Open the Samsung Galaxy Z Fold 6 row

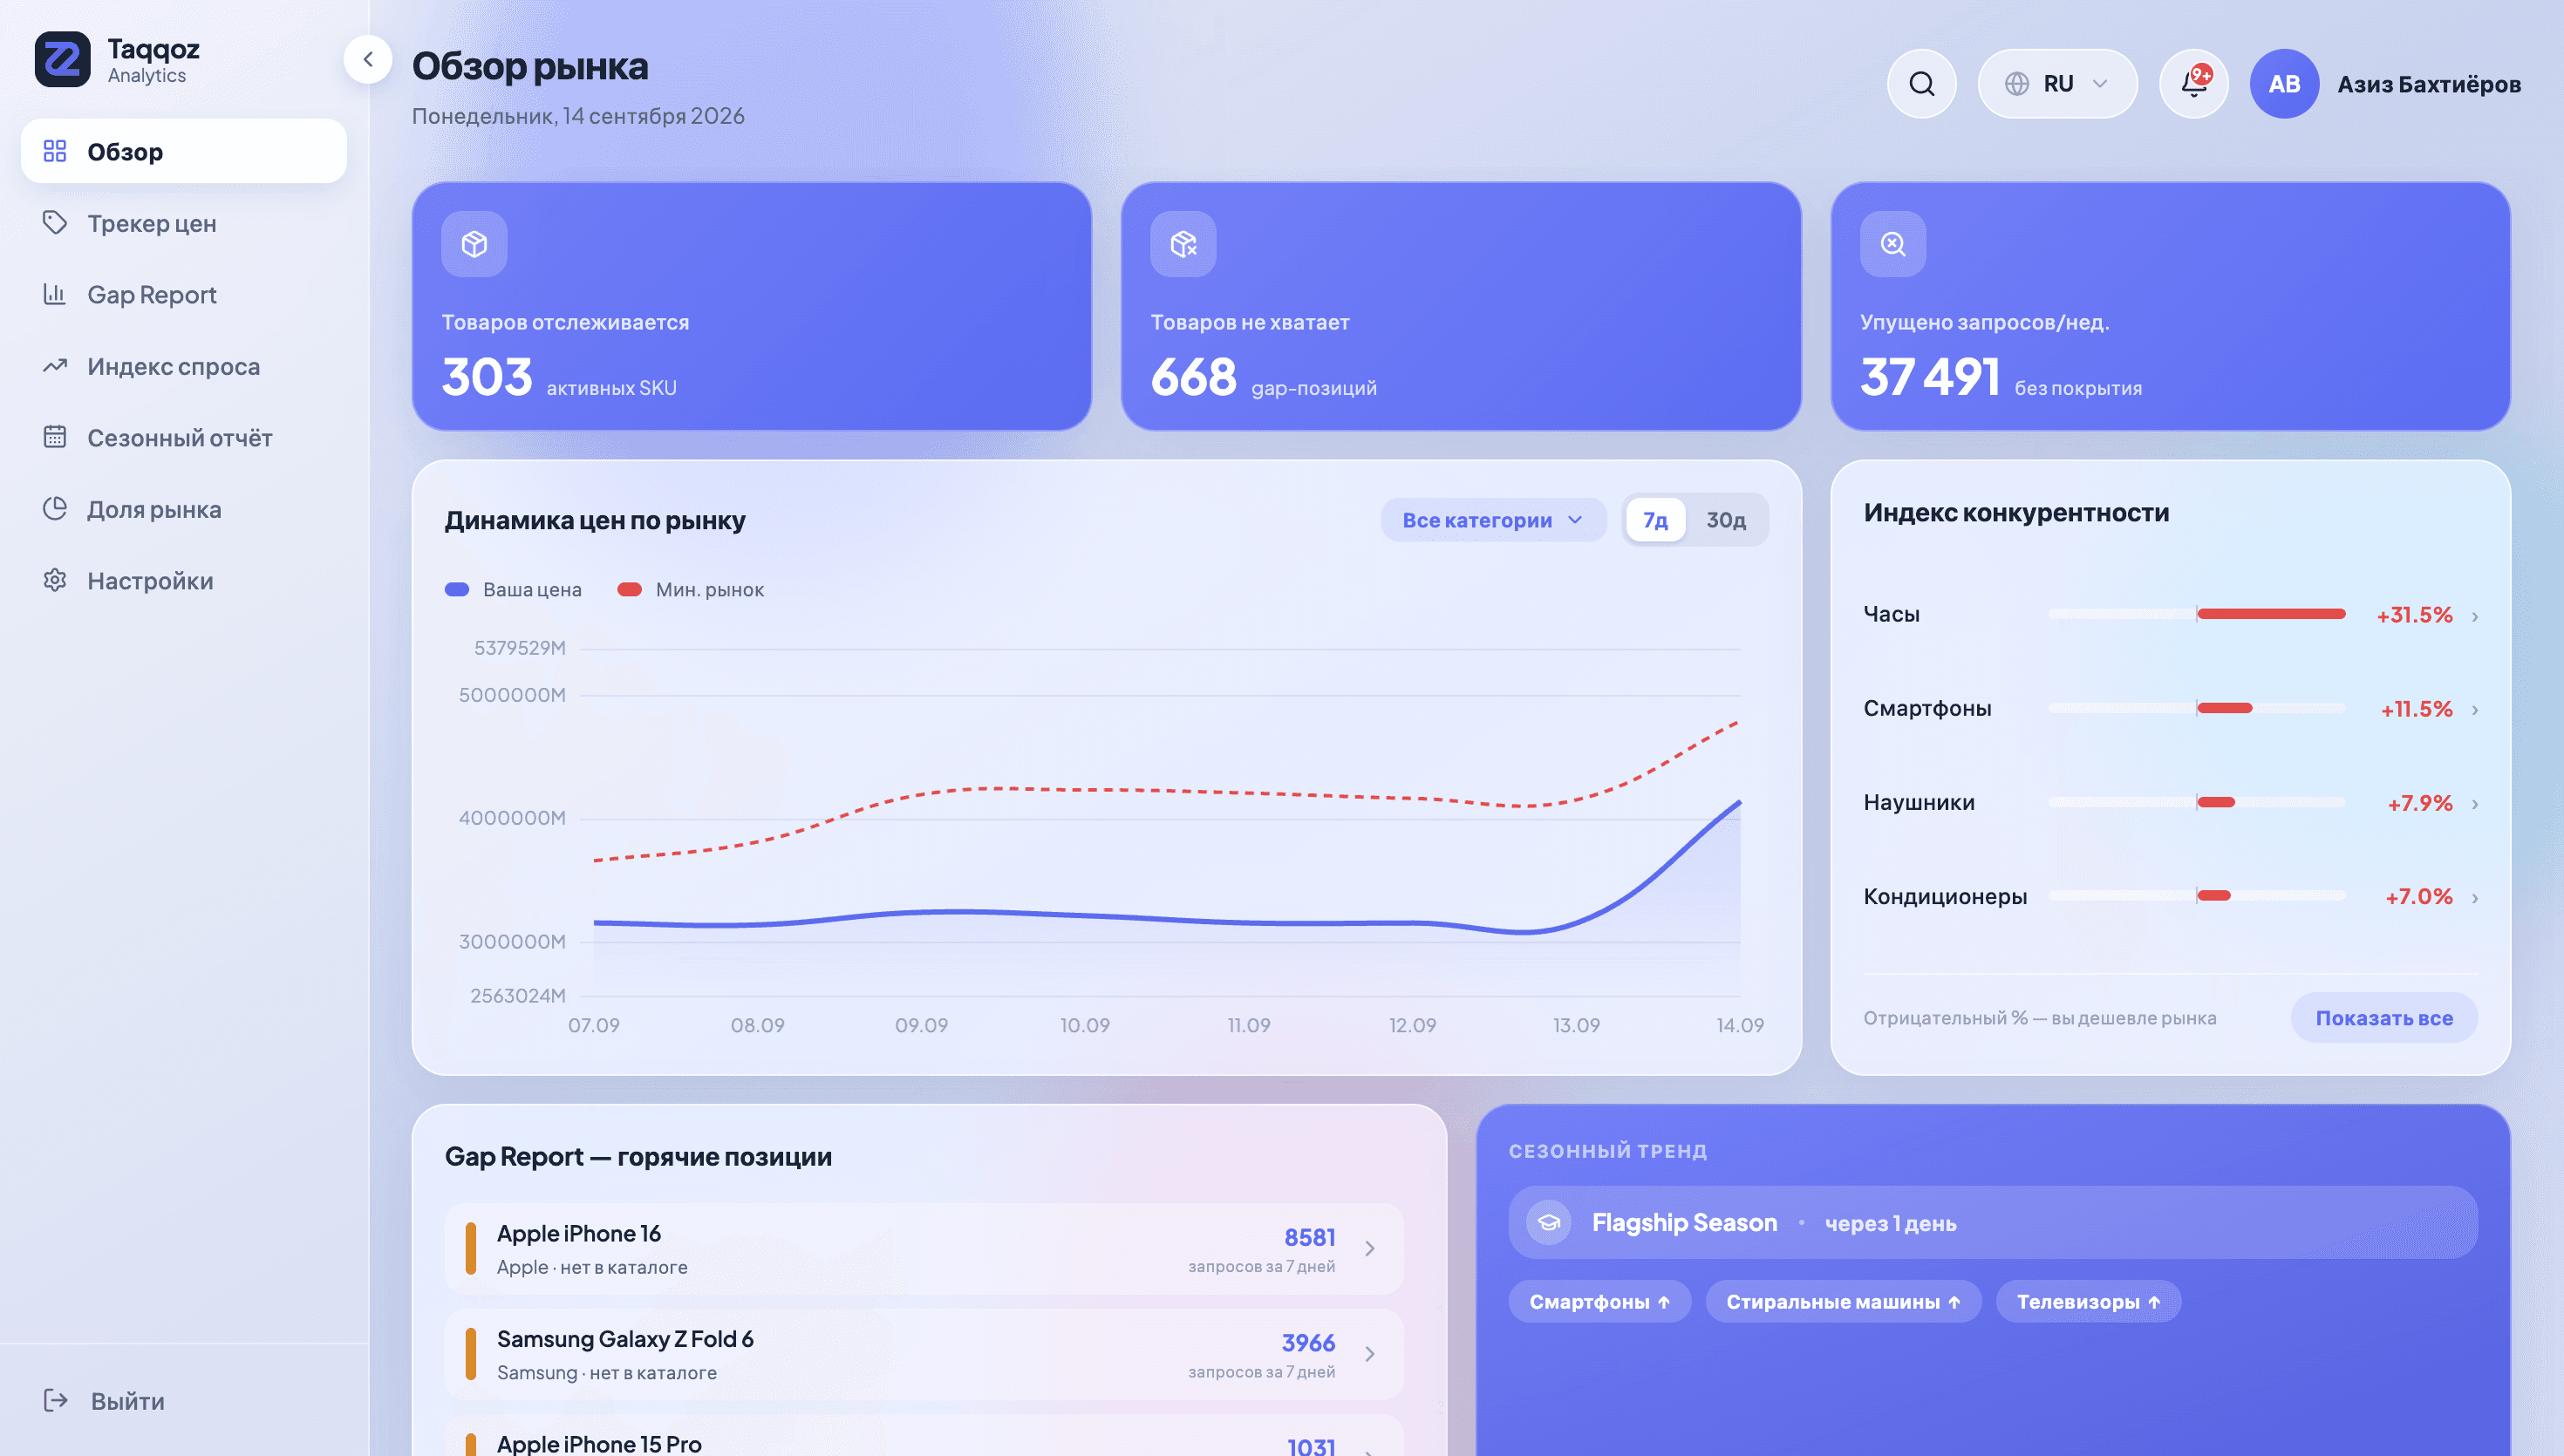(924, 1354)
